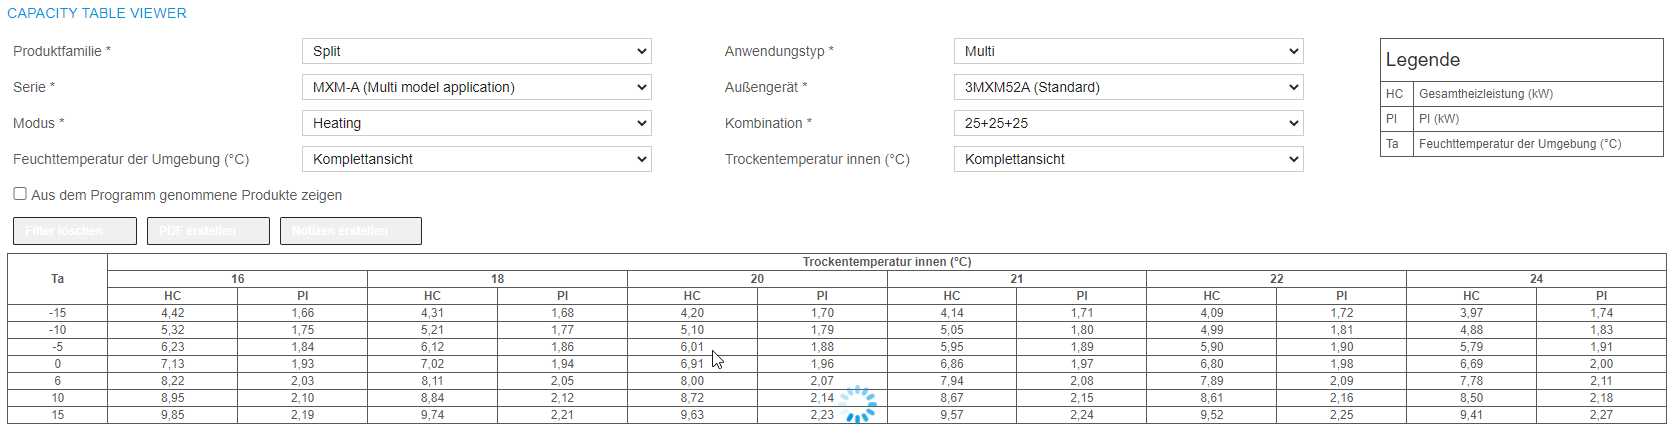Viewport: 1673px width, 436px height.
Task: Select the HC value 8,00 at Ta 6
Action: pos(692,381)
